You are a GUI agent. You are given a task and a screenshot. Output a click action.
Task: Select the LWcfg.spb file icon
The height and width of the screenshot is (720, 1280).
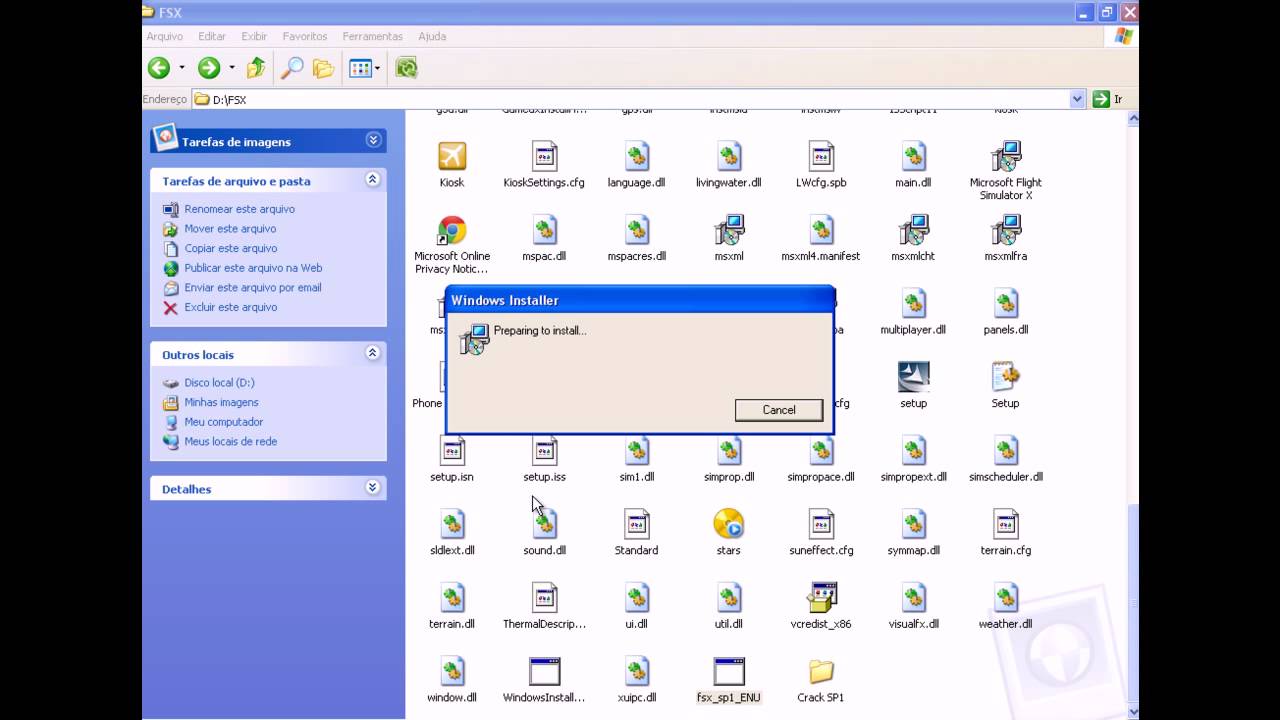[x=821, y=156]
